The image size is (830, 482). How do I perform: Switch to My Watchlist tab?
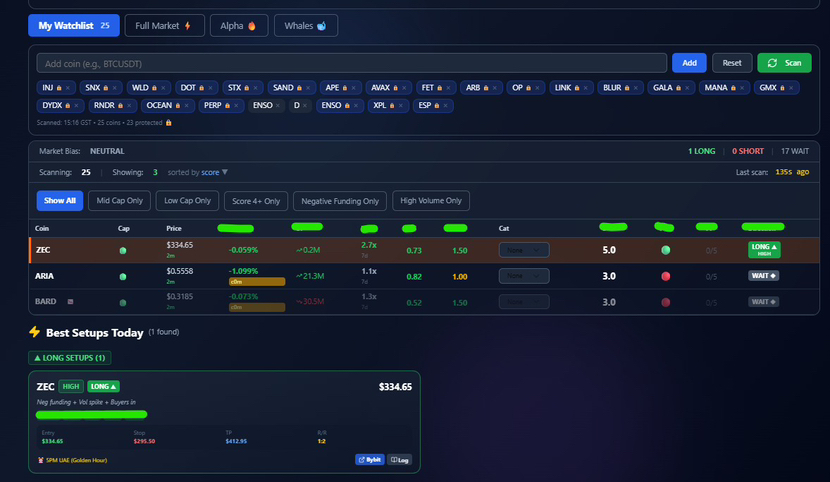pyautogui.click(x=74, y=25)
